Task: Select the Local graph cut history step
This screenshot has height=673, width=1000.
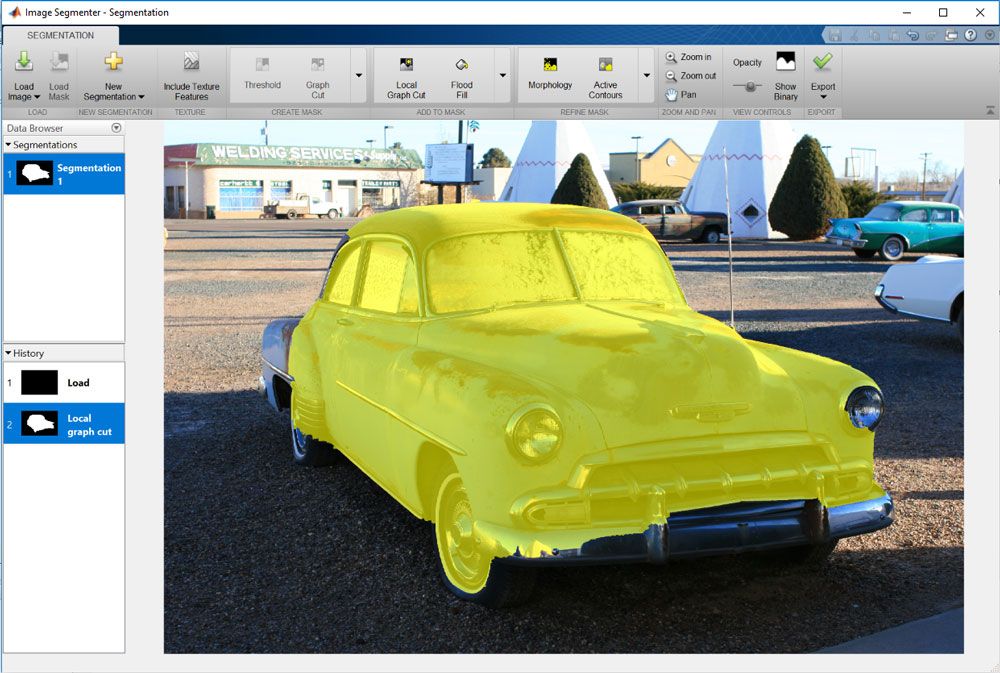Action: tap(64, 424)
